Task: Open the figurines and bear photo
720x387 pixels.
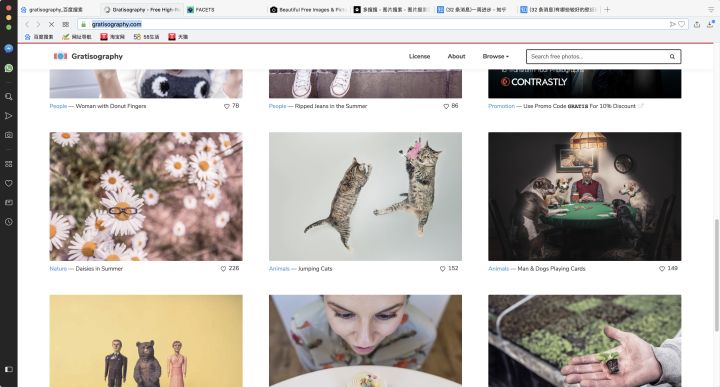Action: coord(146,341)
